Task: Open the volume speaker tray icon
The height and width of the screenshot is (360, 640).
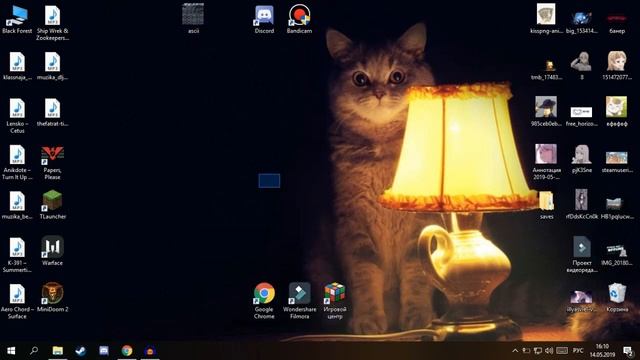Action: tap(549, 351)
